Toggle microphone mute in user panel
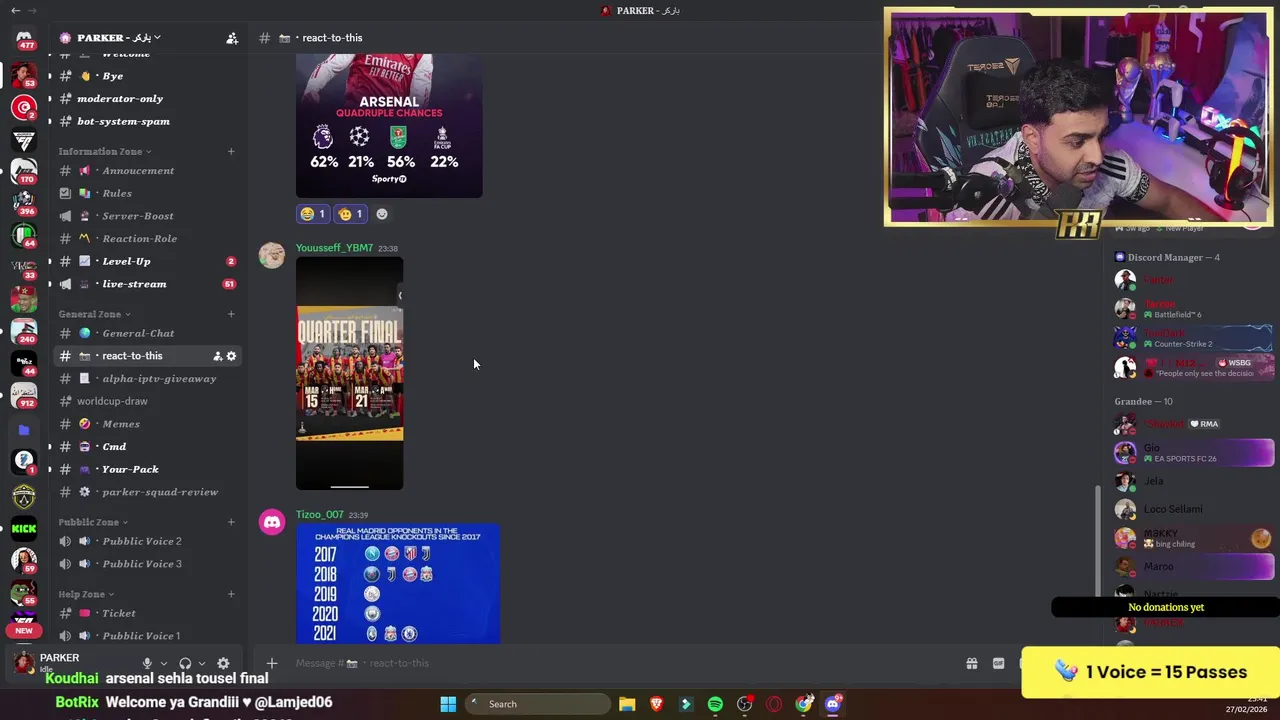The width and height of the screenshot is (1280, 720). (147, 663)
